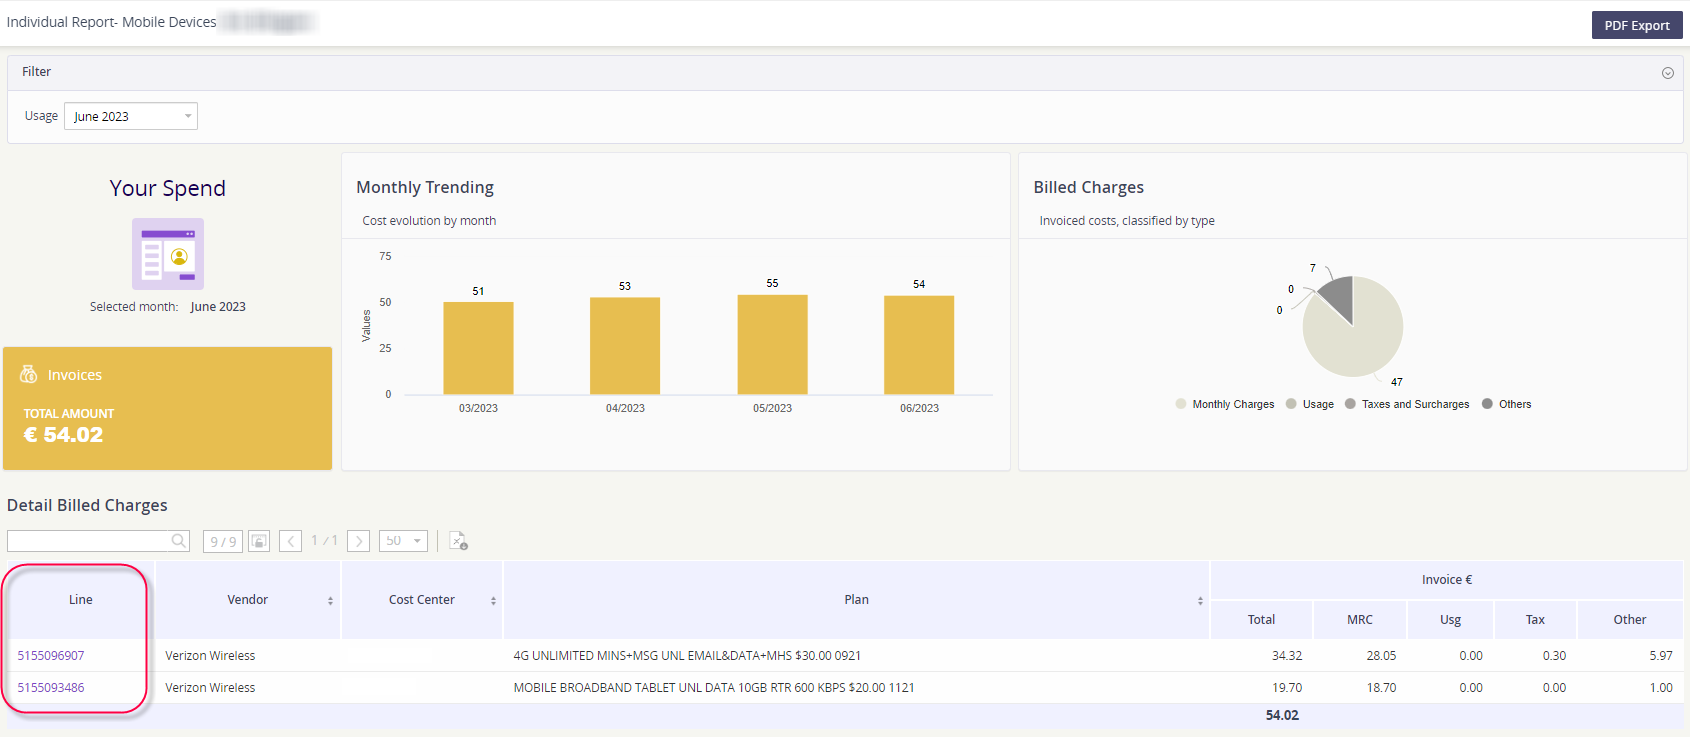This screenshot has width=1690, height=737.
Task: Toggle Taxes and Surcharges legend item
Action: point(1407,404)
